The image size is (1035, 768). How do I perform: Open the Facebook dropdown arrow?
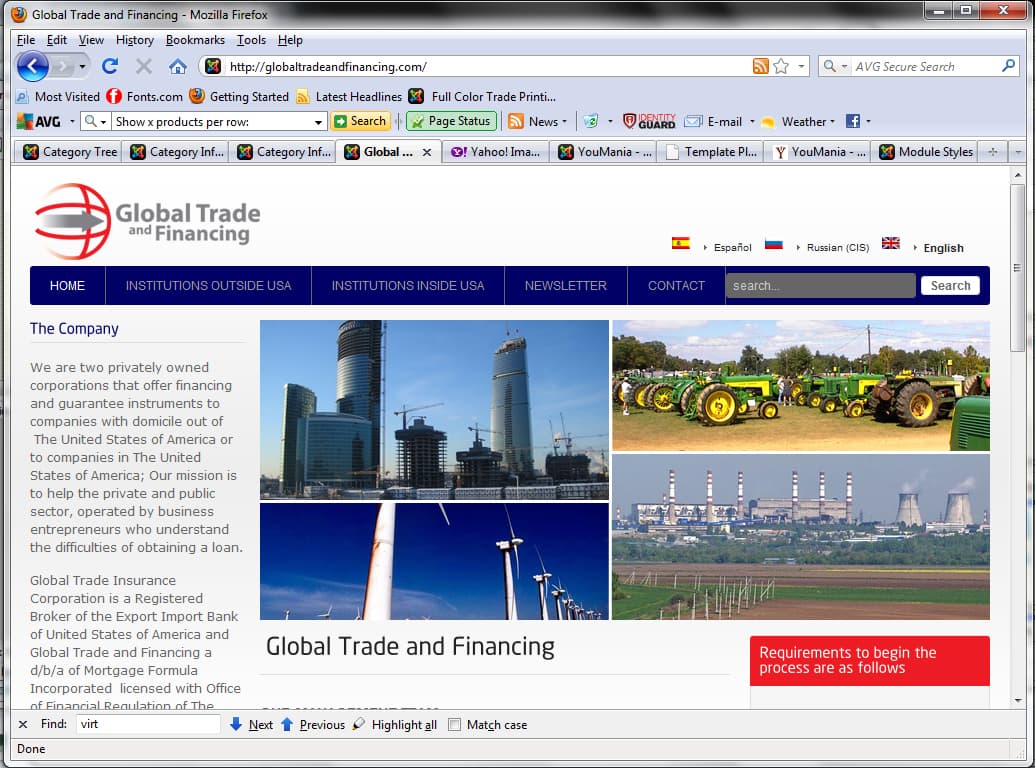pyautogui.click(x=868, y=121)
